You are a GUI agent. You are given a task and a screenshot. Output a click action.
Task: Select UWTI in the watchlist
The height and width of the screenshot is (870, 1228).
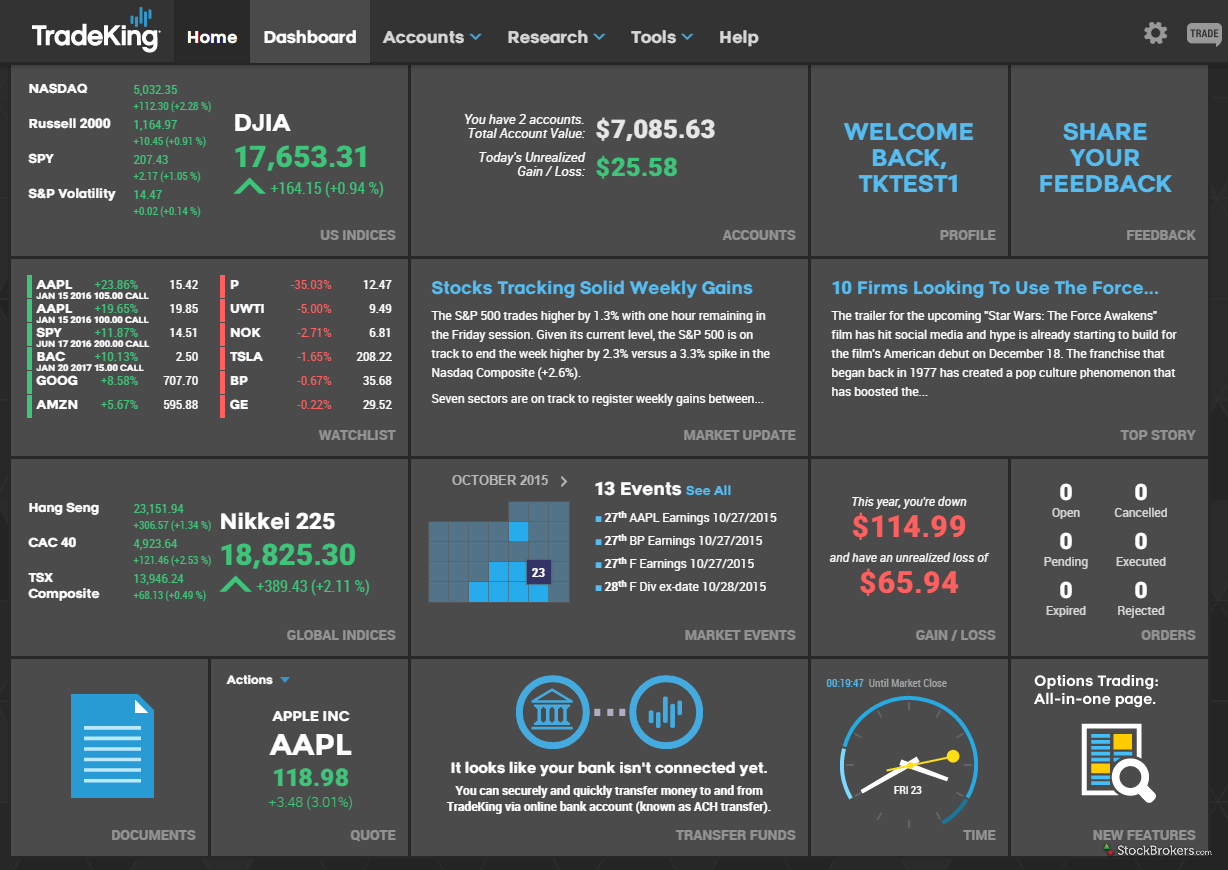point(307,309)
